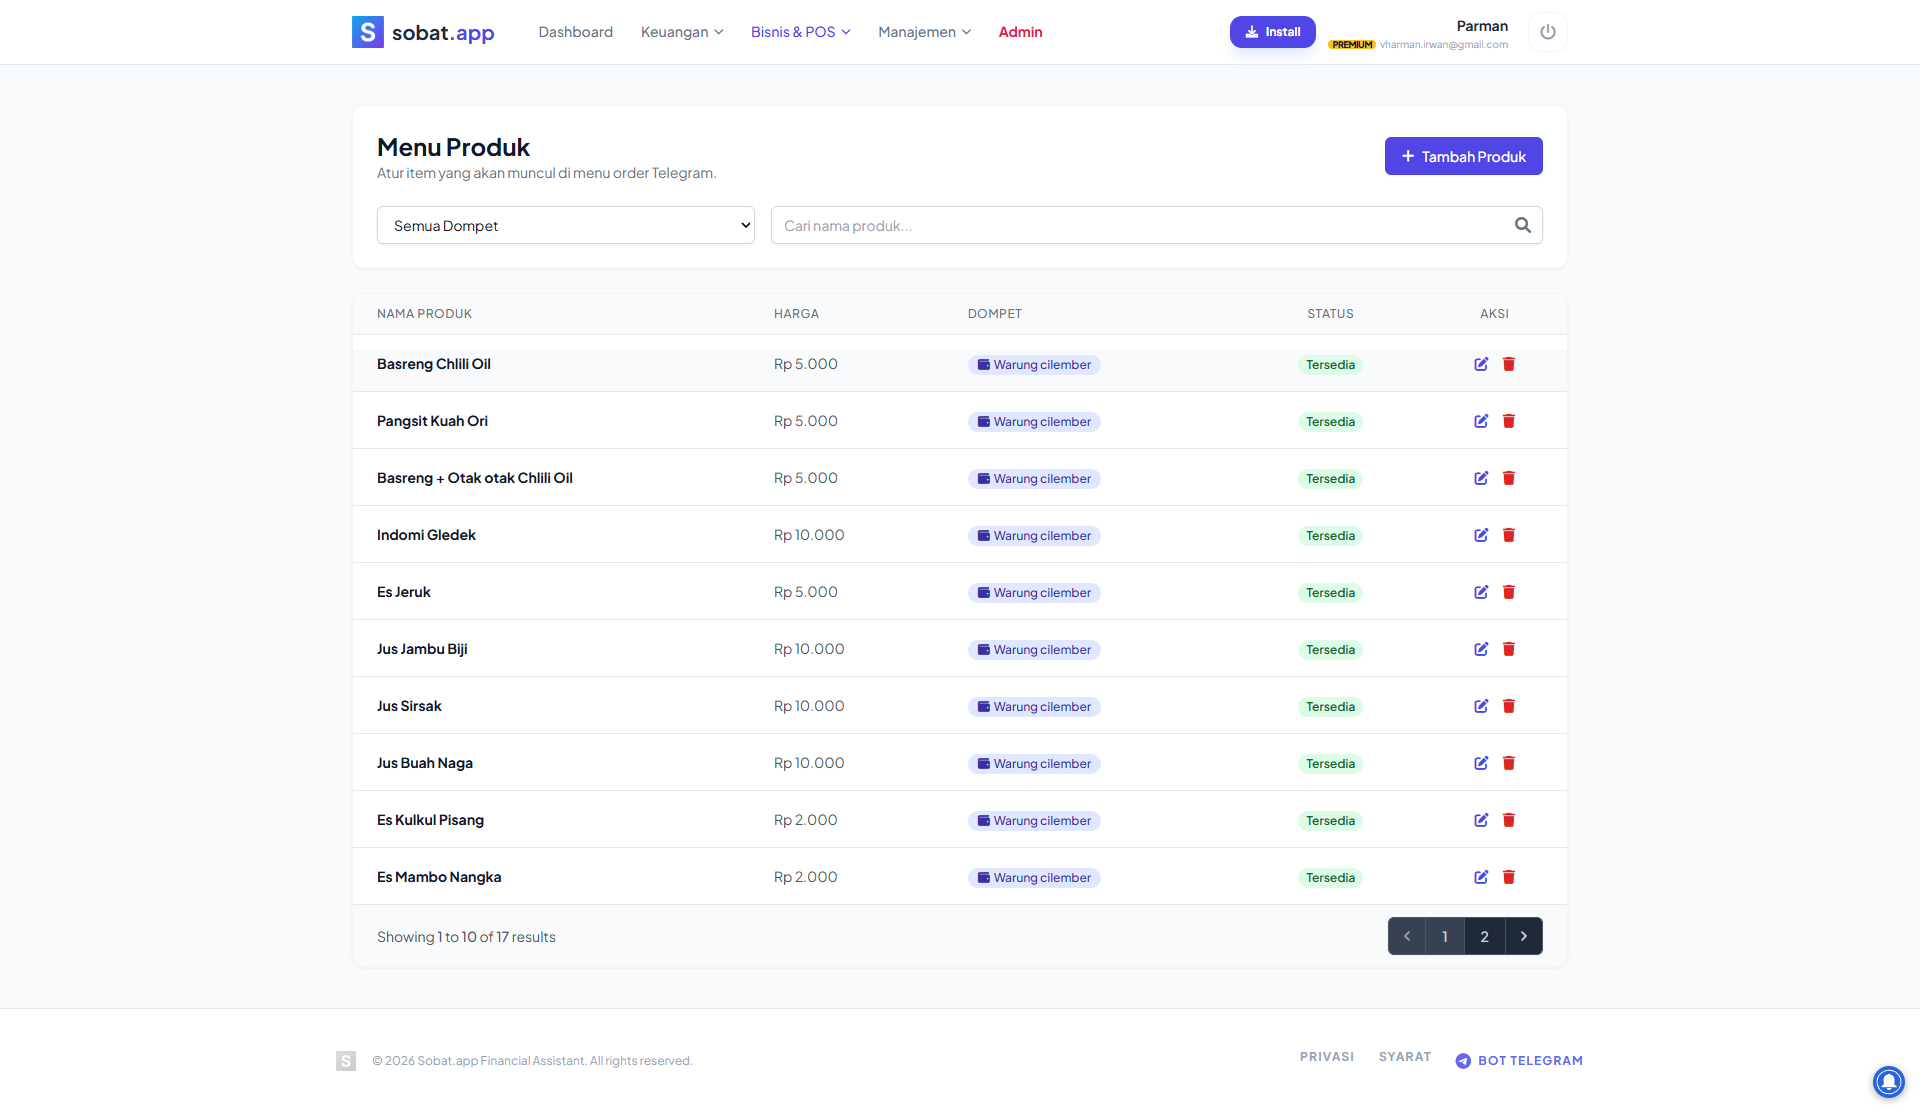
Task: Open the Dashboard menu item
Action: point(575,32)
